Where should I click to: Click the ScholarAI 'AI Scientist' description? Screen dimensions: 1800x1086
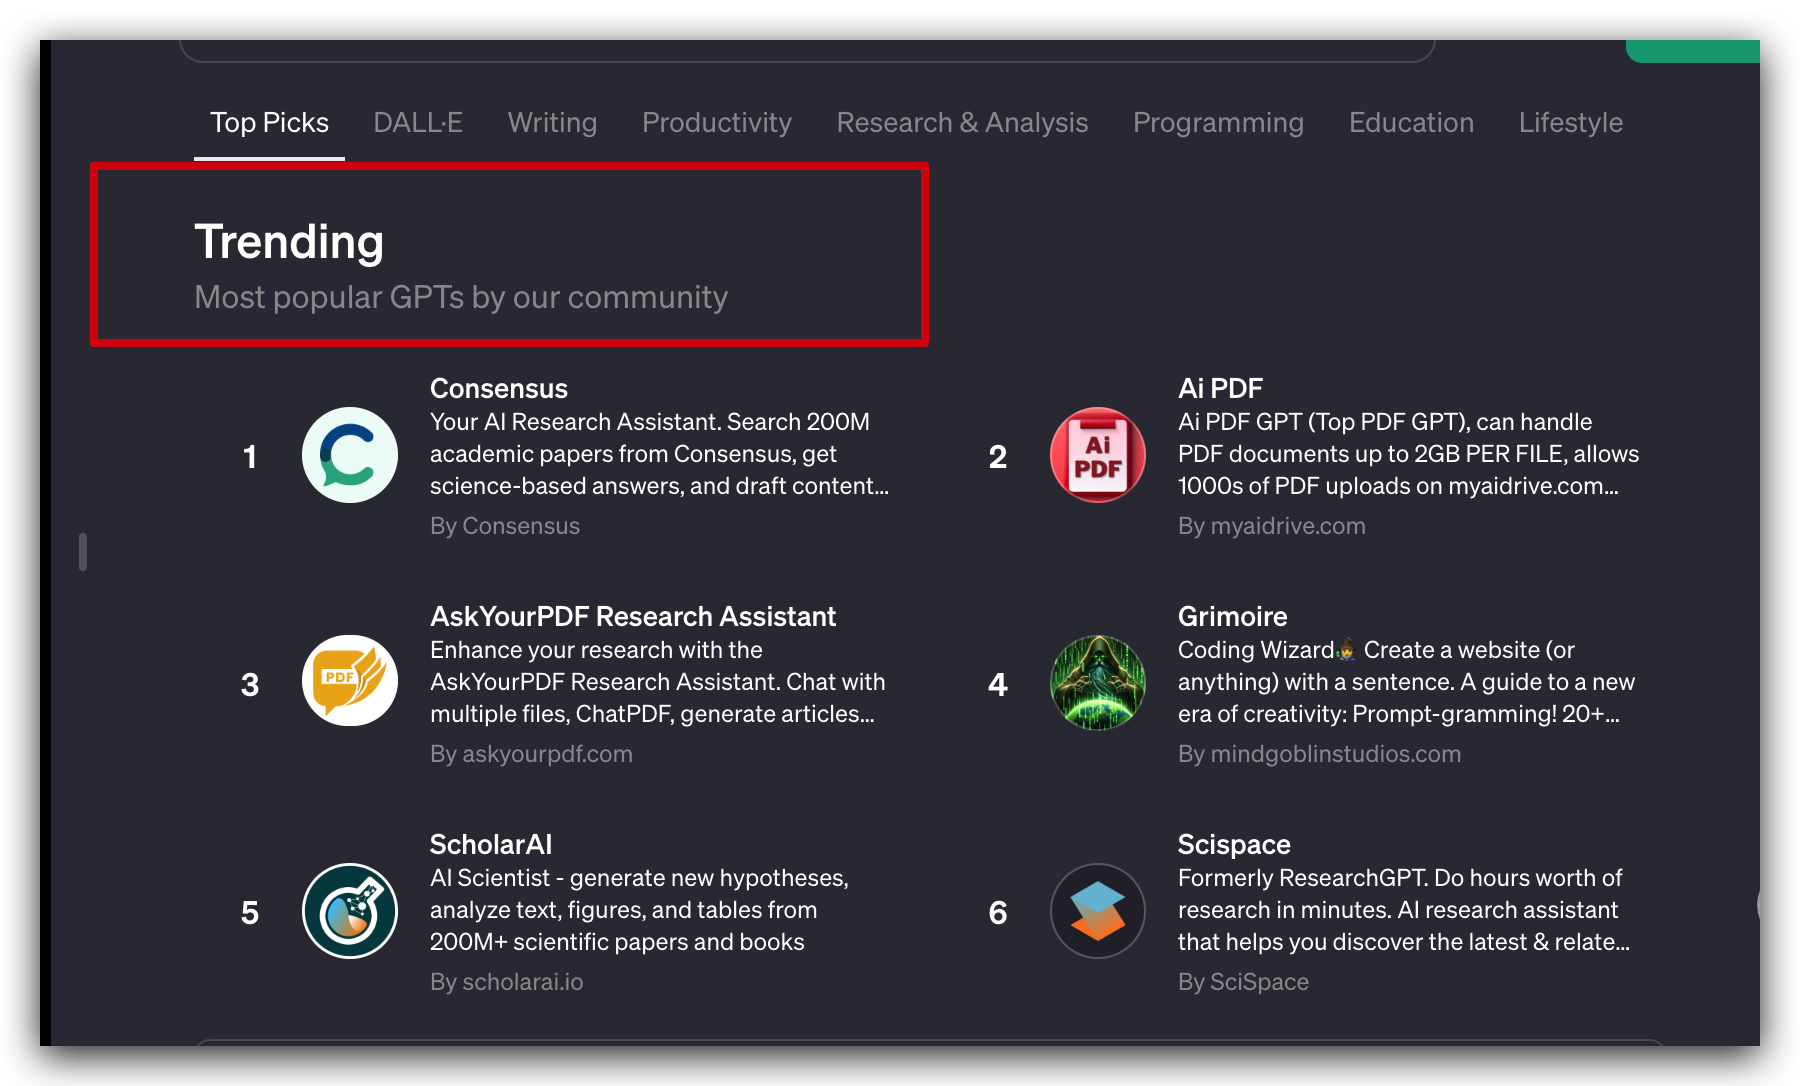(639, 910)
